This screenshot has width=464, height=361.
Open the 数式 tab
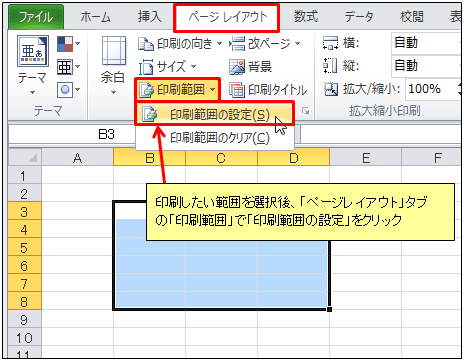[305, 17]
